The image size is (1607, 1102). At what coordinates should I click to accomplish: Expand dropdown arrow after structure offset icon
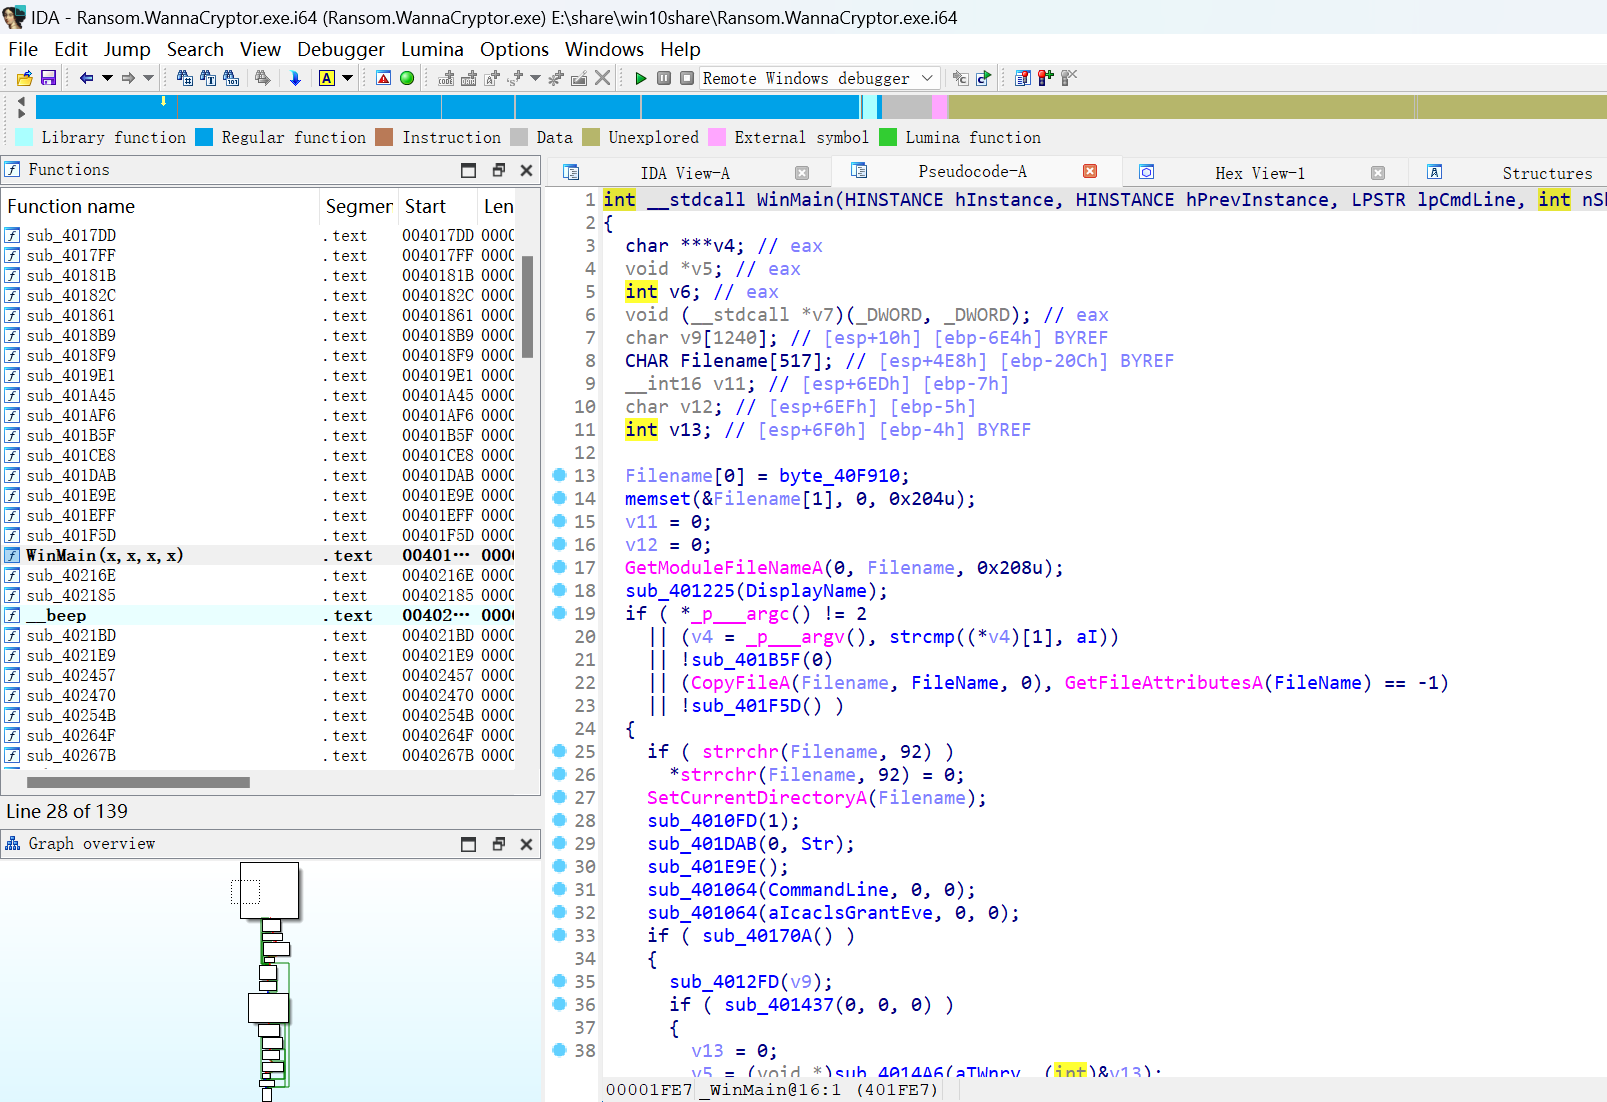(535, 78)
